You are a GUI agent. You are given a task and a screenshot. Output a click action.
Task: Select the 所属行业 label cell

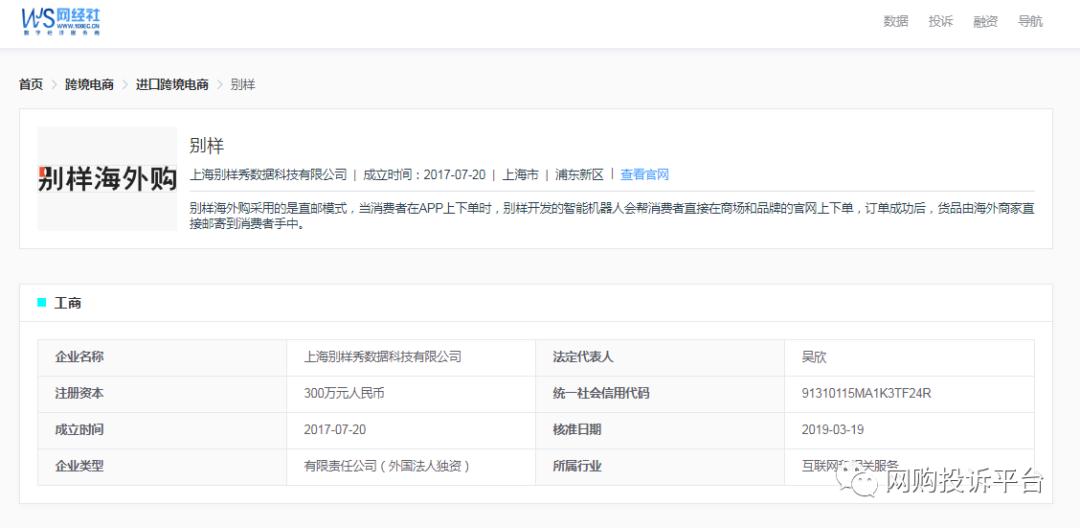click(660, 467)
